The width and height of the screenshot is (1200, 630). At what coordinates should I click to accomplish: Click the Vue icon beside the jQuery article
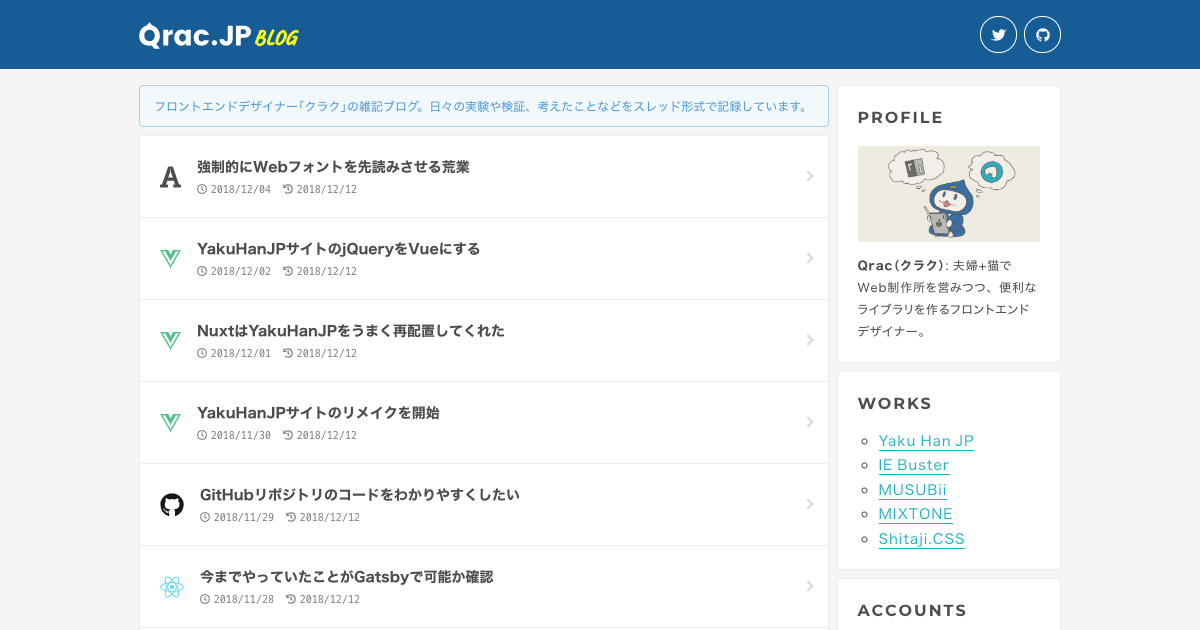(x=170, y=258)
